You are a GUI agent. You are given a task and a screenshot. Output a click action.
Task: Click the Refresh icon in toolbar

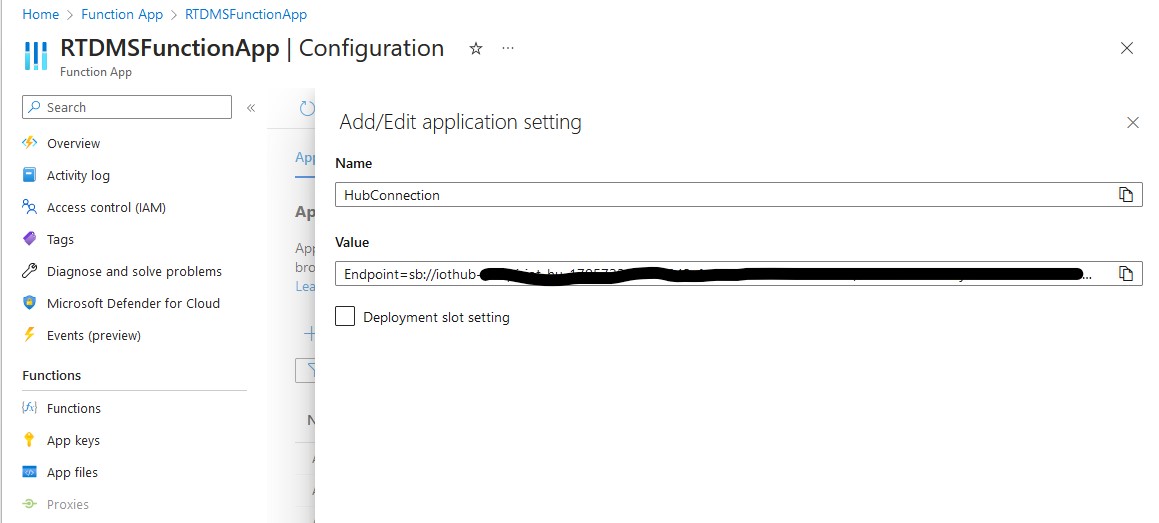point(307,109)
